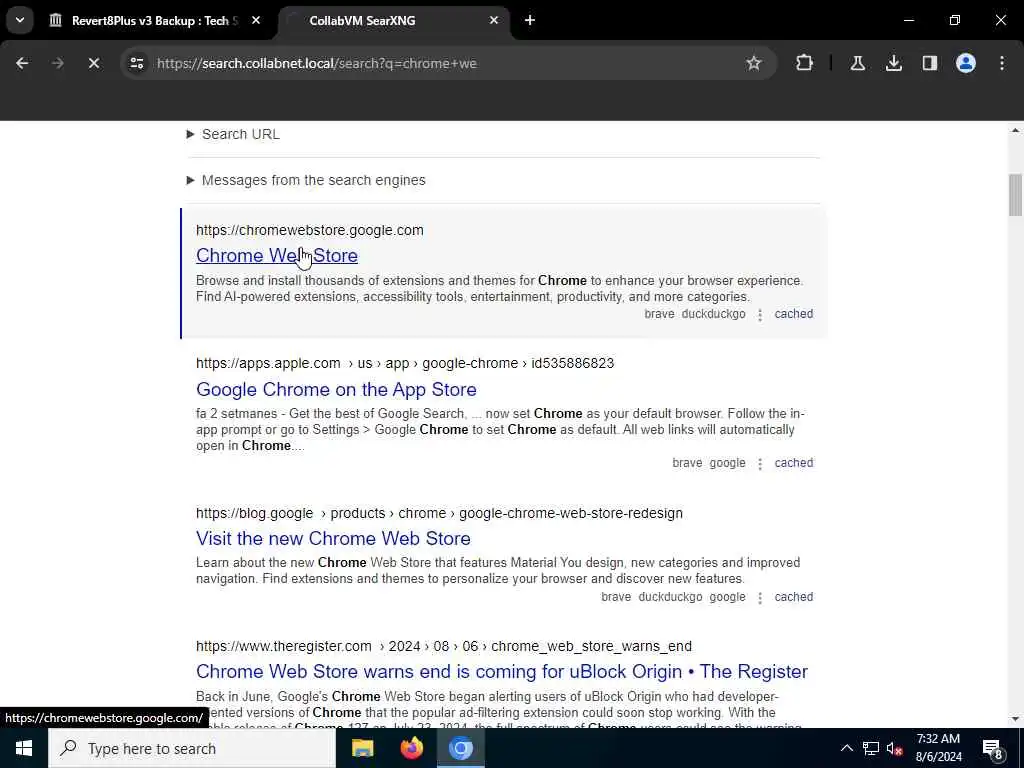This screenshot has height=768, width=1024.
Task: Click the theregister.com result URL
Action: [444, 647]
